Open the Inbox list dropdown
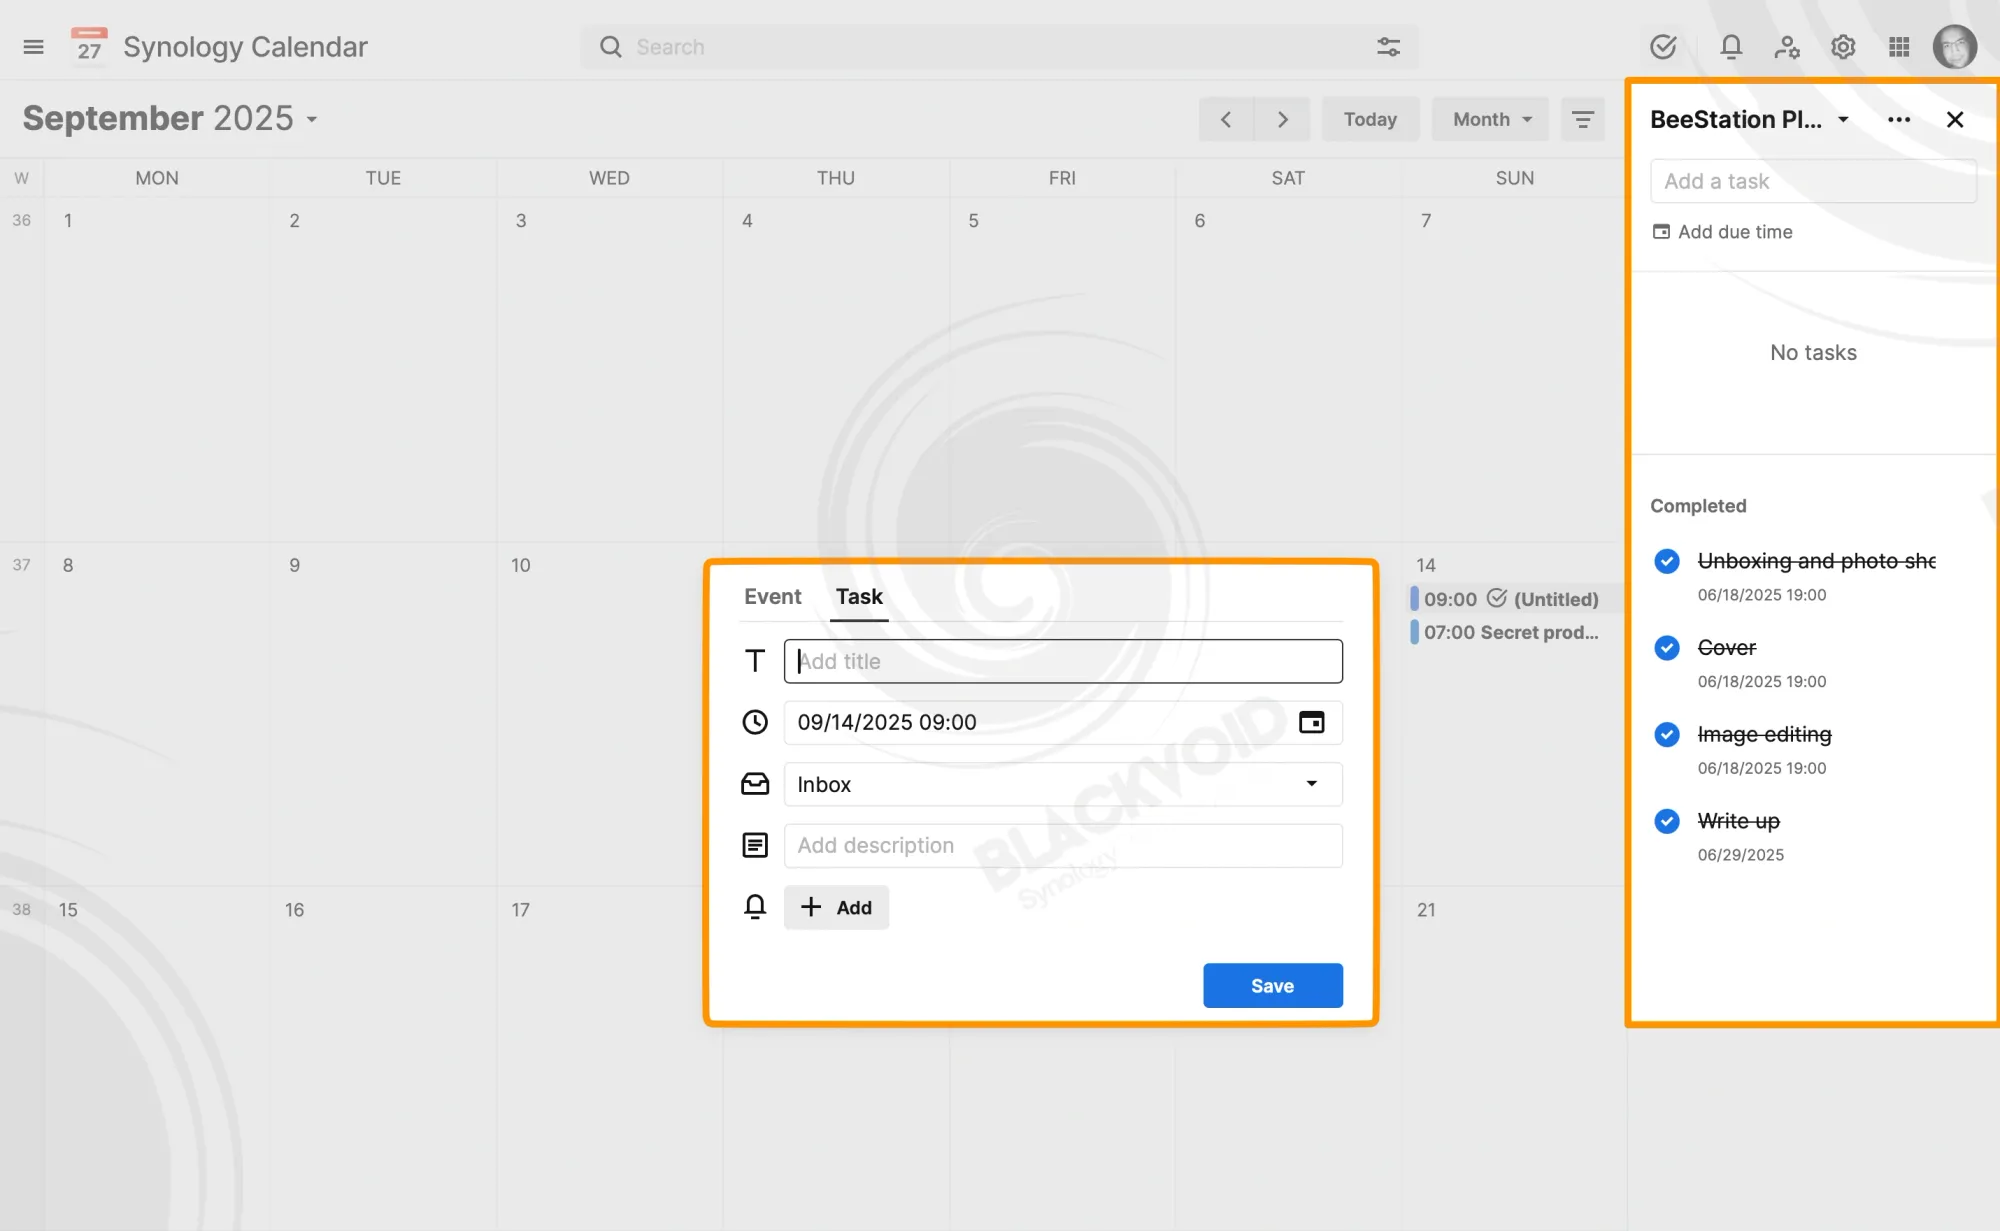This screenshot has height=1231, width=2000. (1063, 784)
